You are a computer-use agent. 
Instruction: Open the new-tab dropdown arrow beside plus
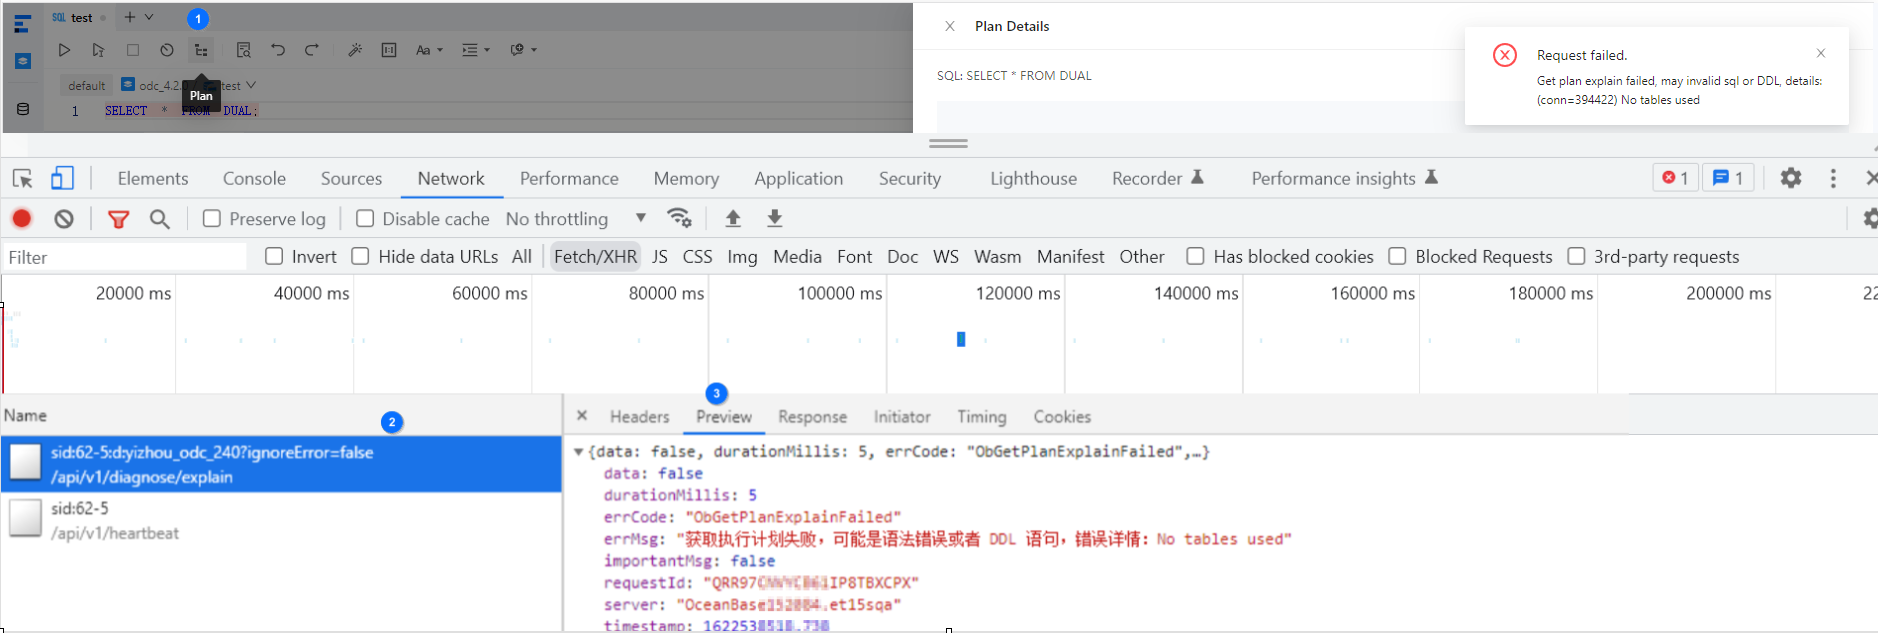pyautogui.click(x=149, y=17)
